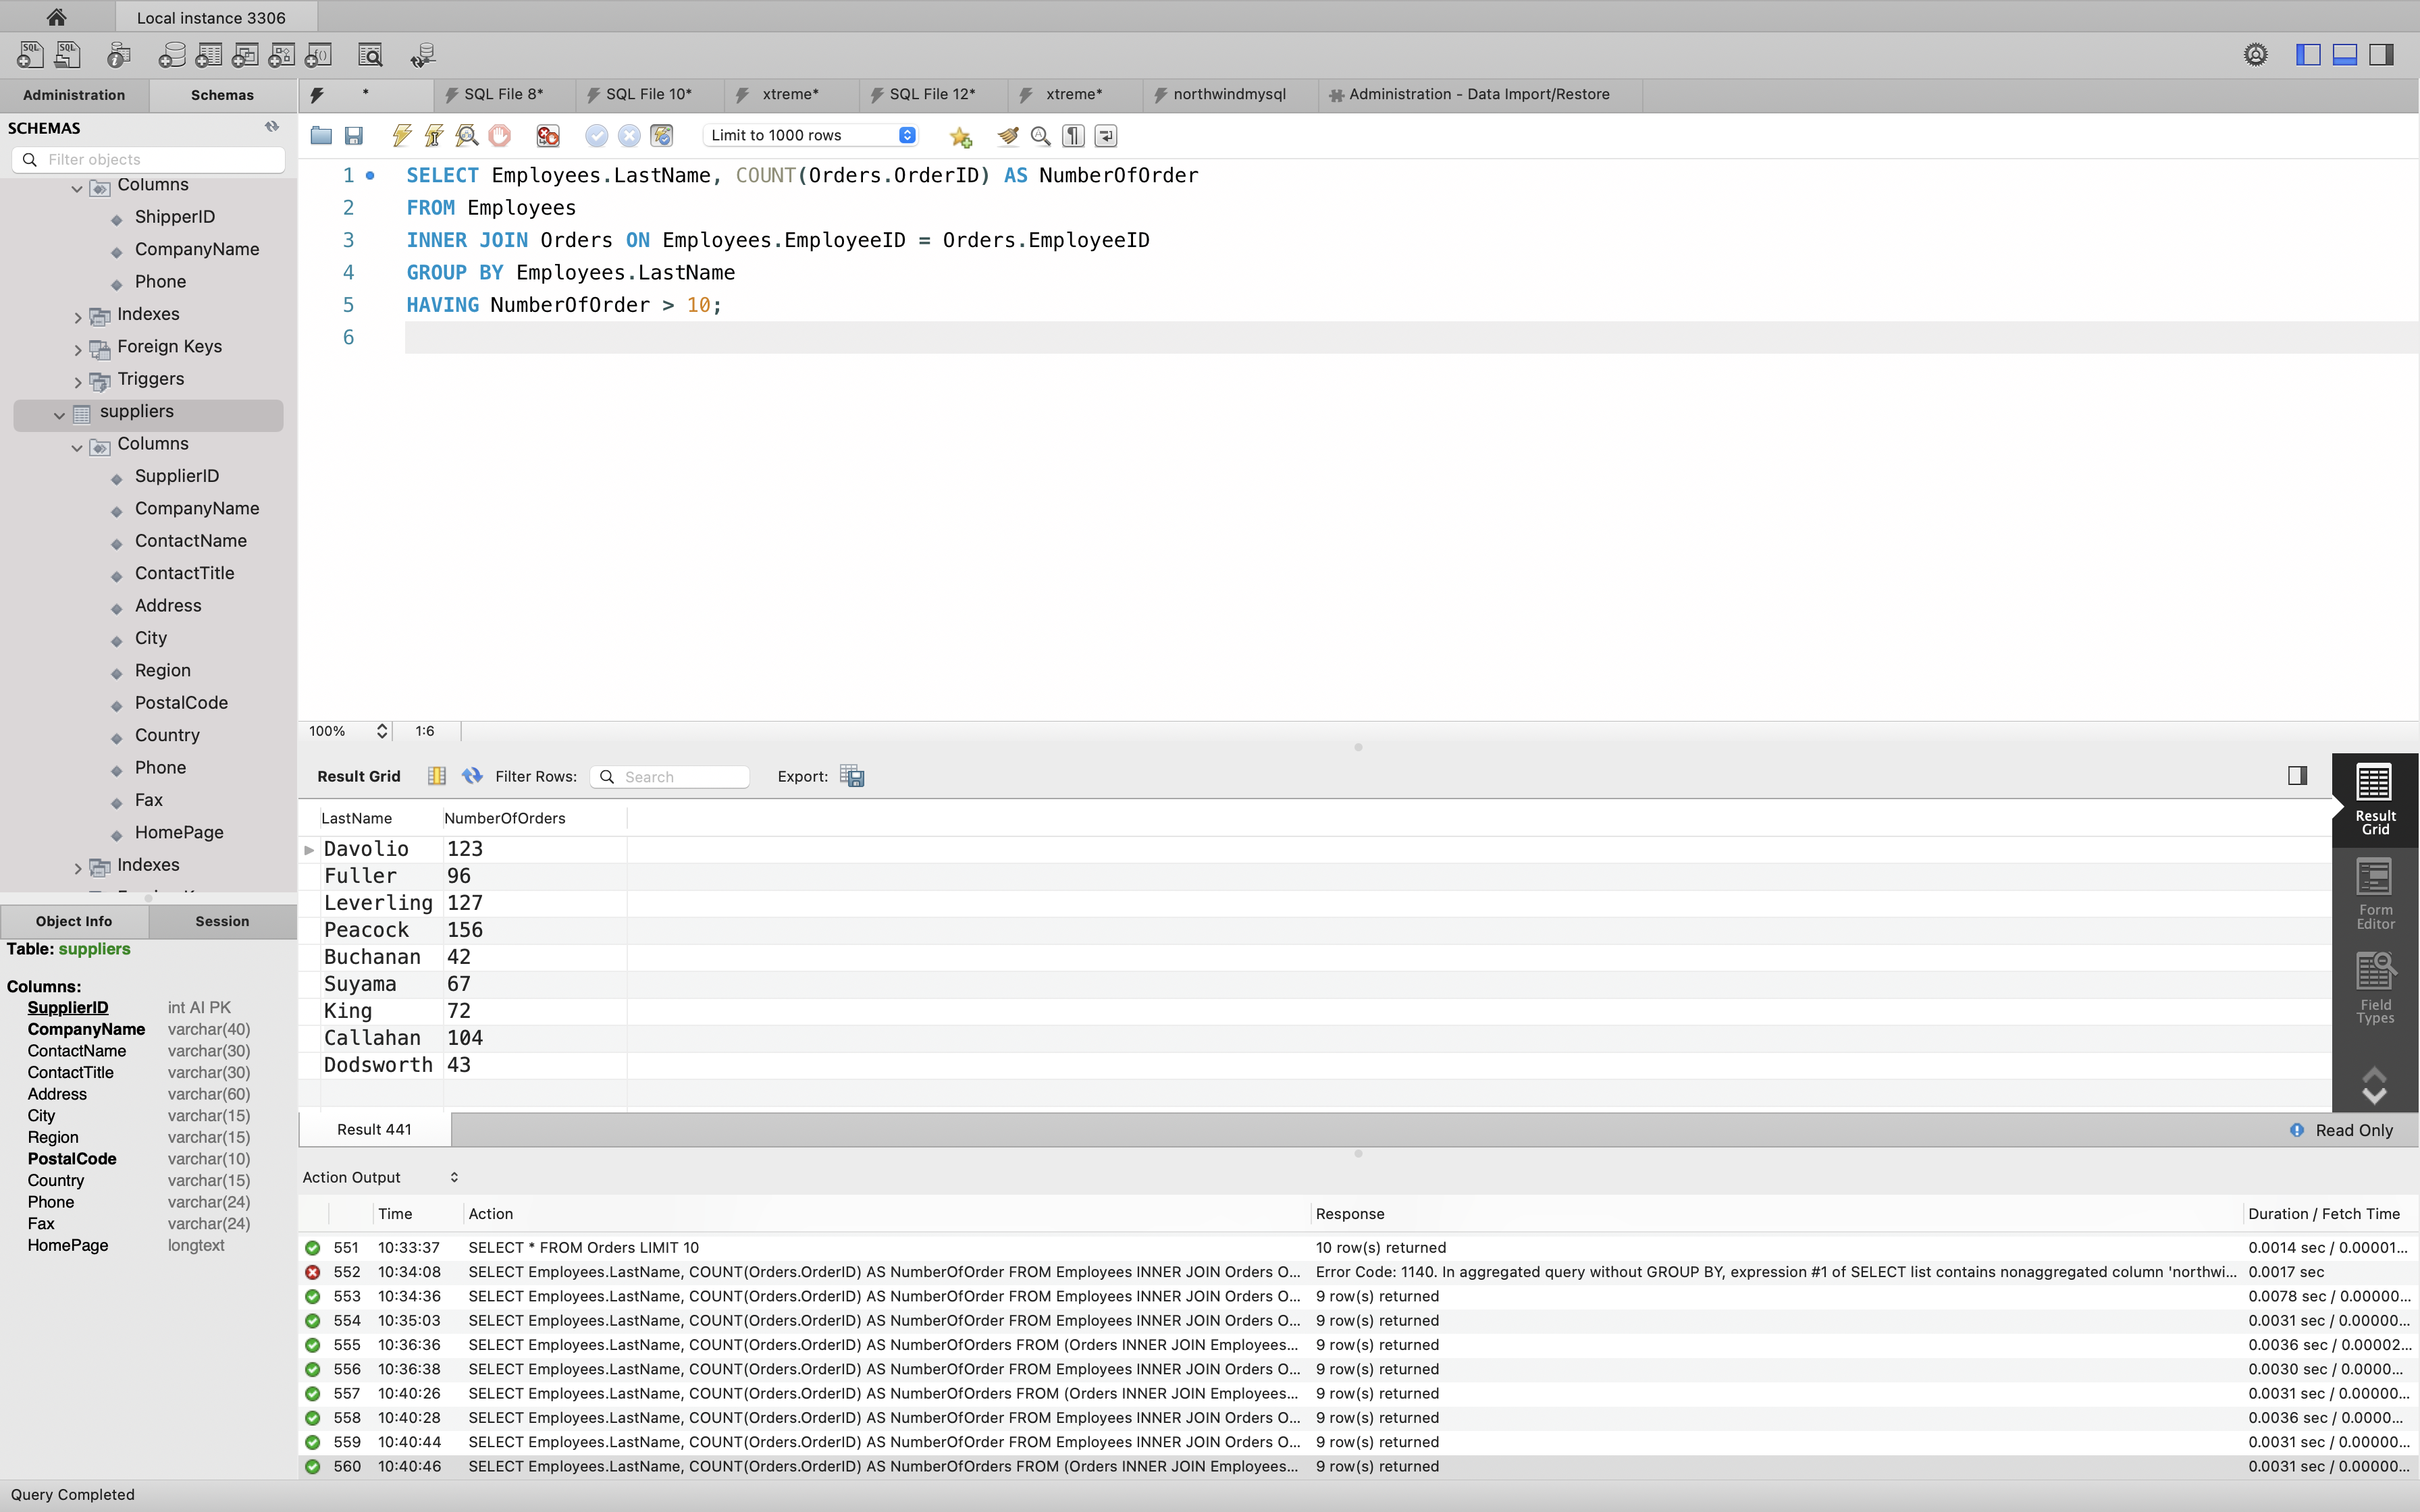Collapse the suppliers table tree node
The image size is (2420, 1512).
[x=59, y=414]
